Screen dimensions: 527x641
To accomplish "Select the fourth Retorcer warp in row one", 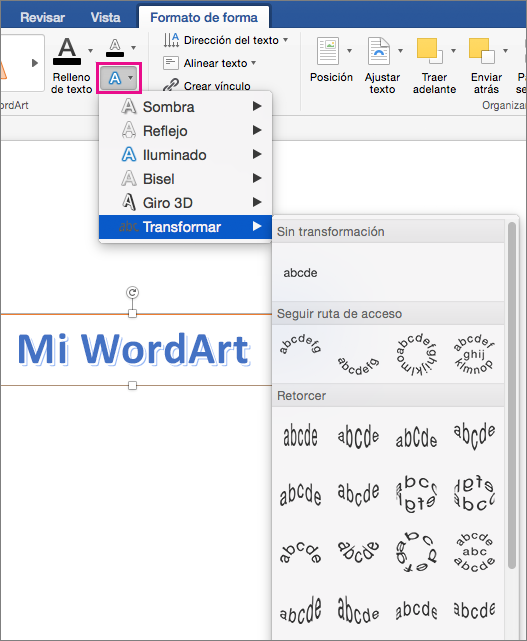I will pyautogui.click(x=474, y=436).
